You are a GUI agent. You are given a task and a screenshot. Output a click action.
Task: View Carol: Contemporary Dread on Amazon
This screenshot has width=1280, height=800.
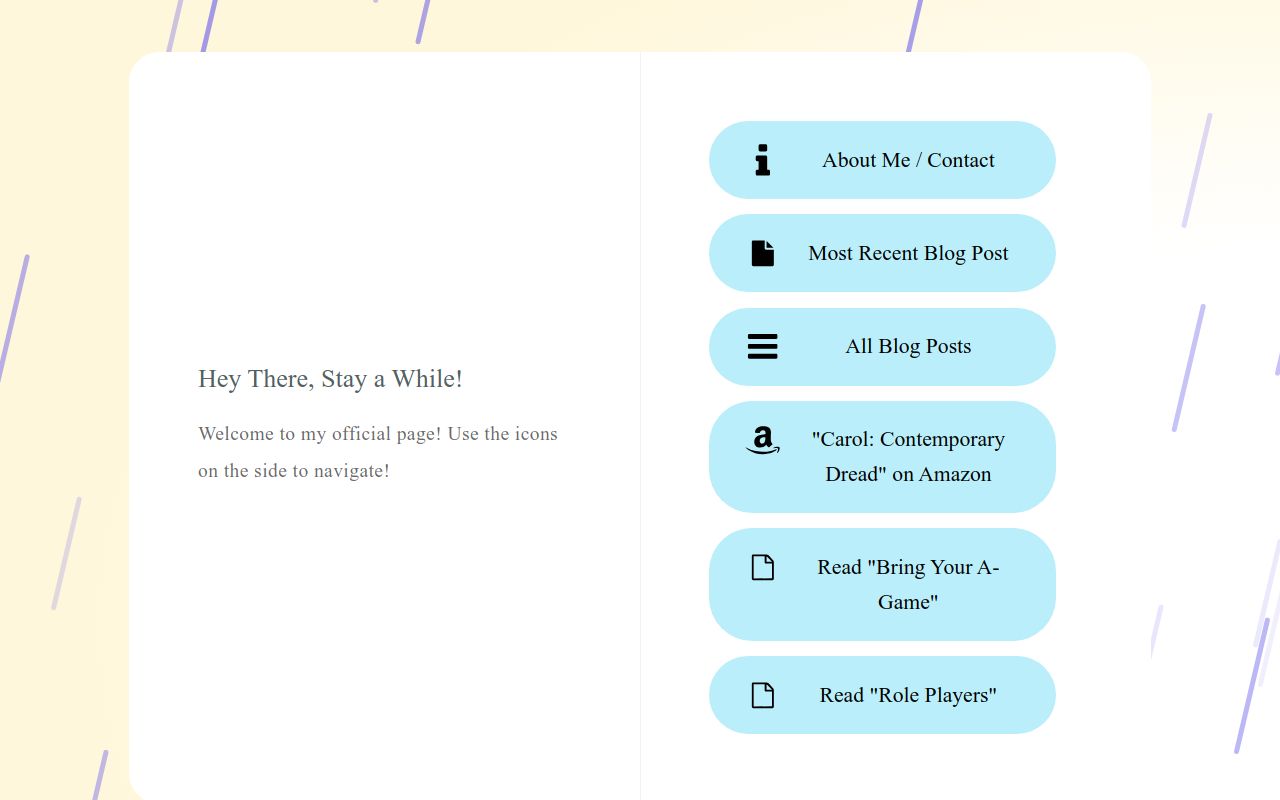point(882,456)
